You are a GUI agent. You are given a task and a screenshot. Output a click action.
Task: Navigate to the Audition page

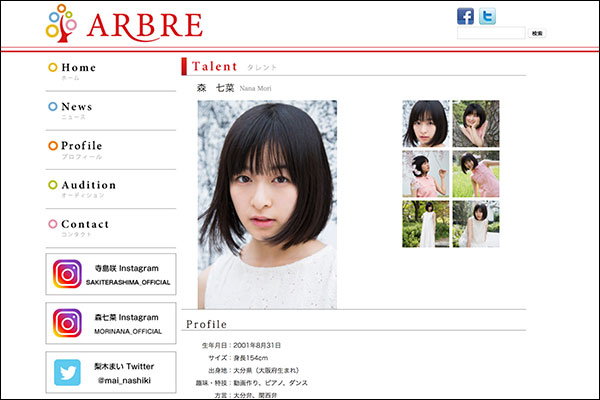pos(88,185)
